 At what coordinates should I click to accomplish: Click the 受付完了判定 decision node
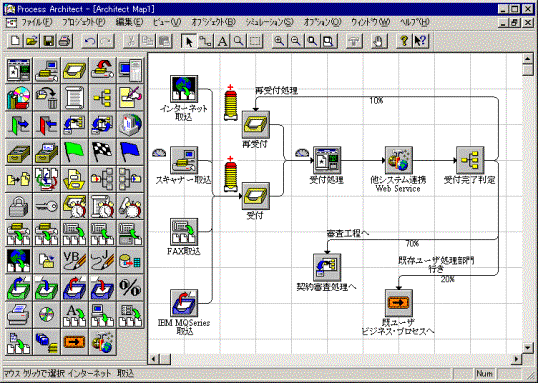tap(470, 160)
